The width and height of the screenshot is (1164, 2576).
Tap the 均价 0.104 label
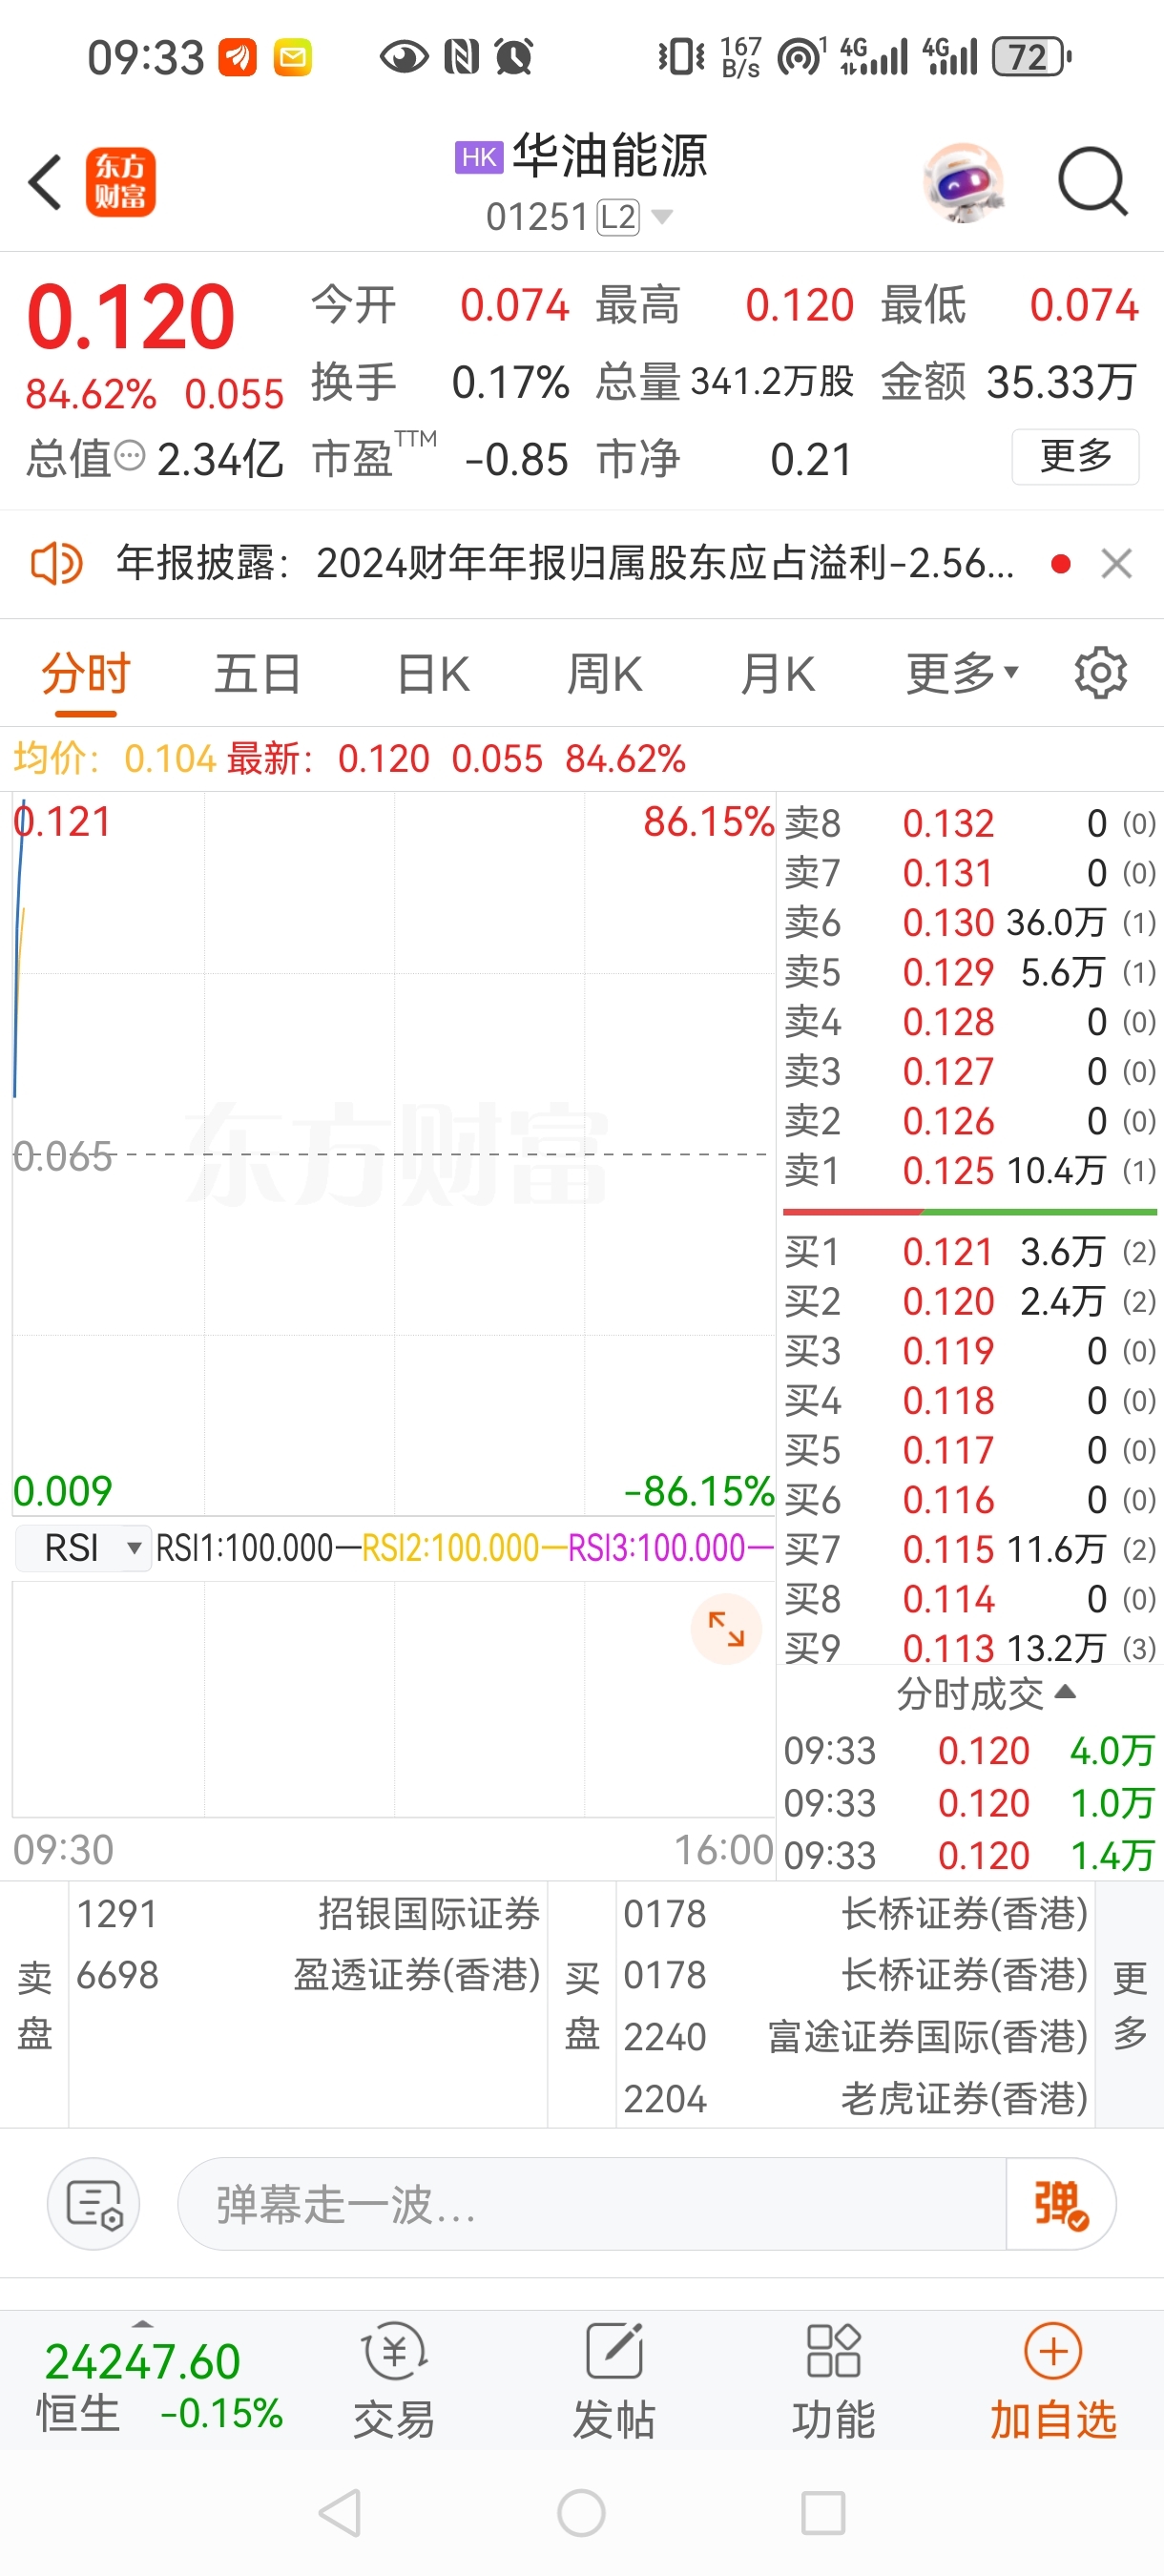(114, 759)
